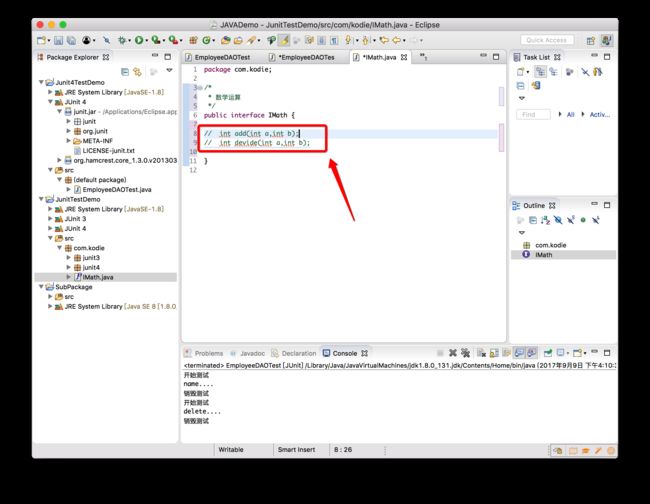Open the Task List view menu triangle
Viewport: 650px width, 504px height.
[x=522, y=98]
